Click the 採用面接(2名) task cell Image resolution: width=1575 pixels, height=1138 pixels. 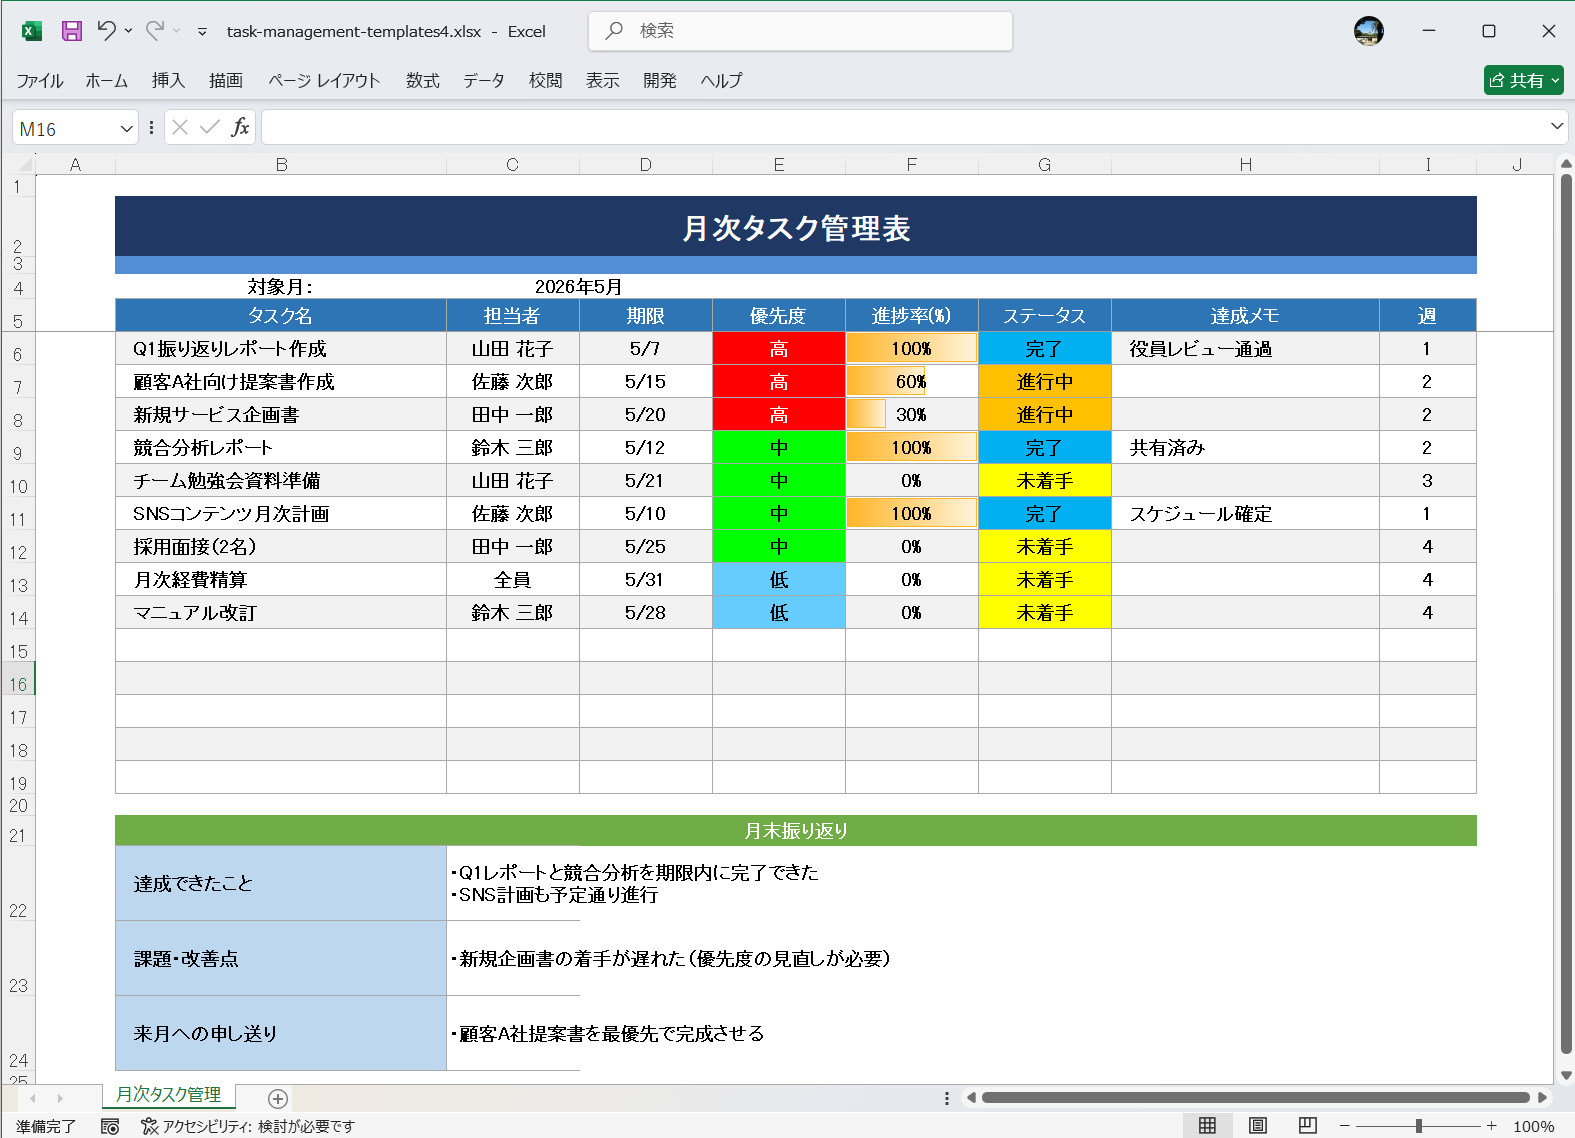pos(281,546)
